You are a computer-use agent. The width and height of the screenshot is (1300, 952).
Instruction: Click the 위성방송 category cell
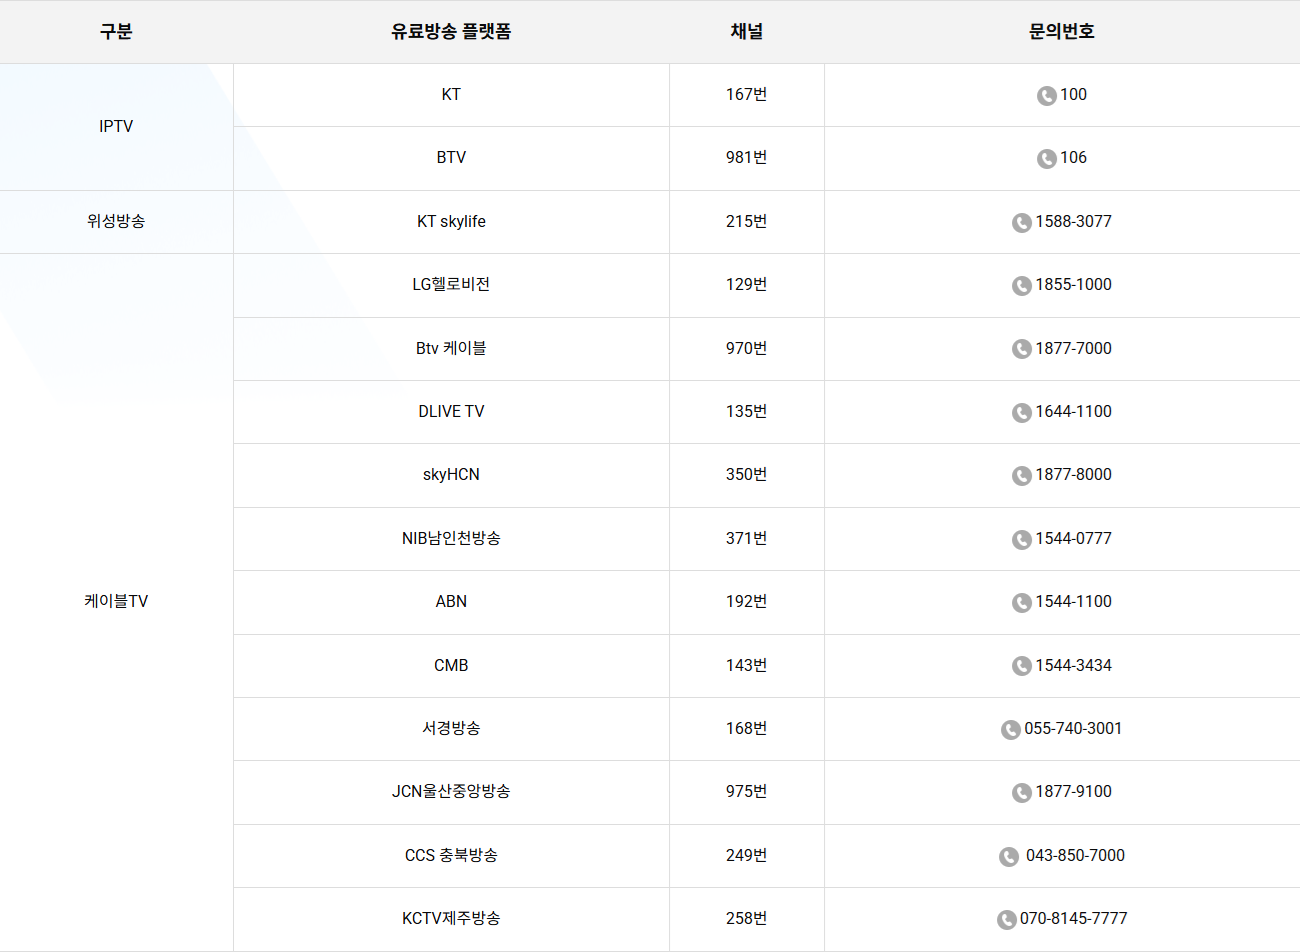pos(116,222)
